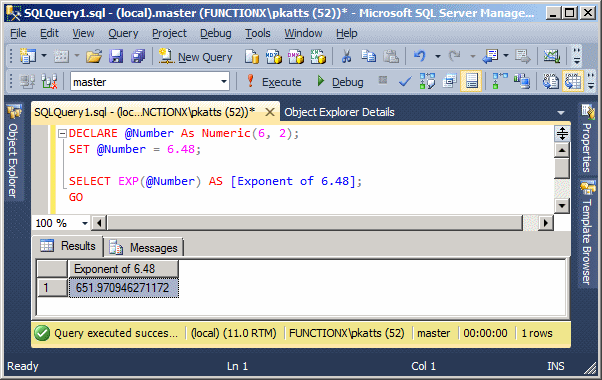602x380 pixels.
Task: Open the Help menu
Action: (346, 34)
